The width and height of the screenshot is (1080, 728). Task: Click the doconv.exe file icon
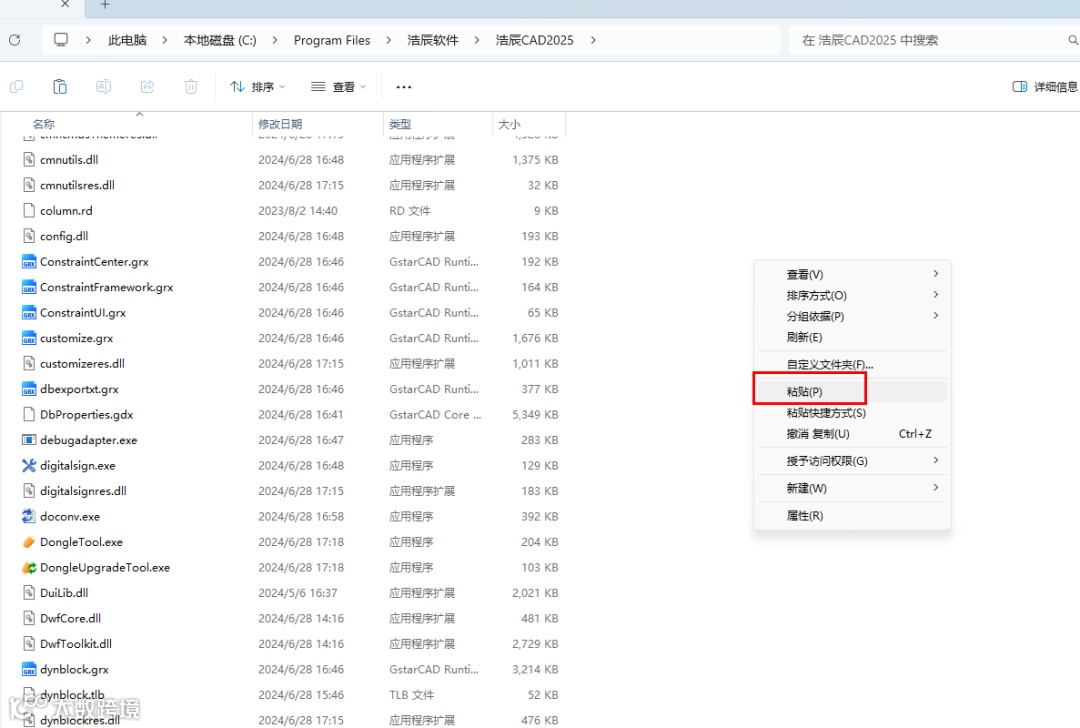click(29, 517)
